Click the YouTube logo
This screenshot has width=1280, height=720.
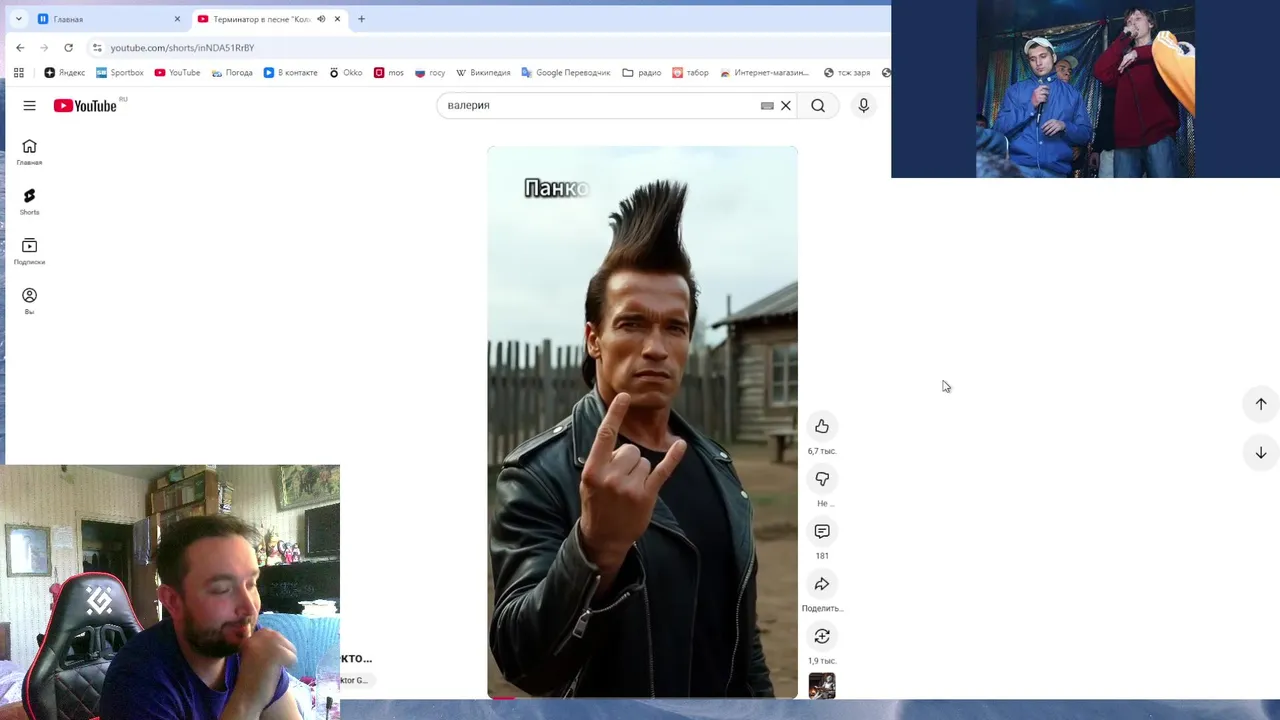[85, 105]
